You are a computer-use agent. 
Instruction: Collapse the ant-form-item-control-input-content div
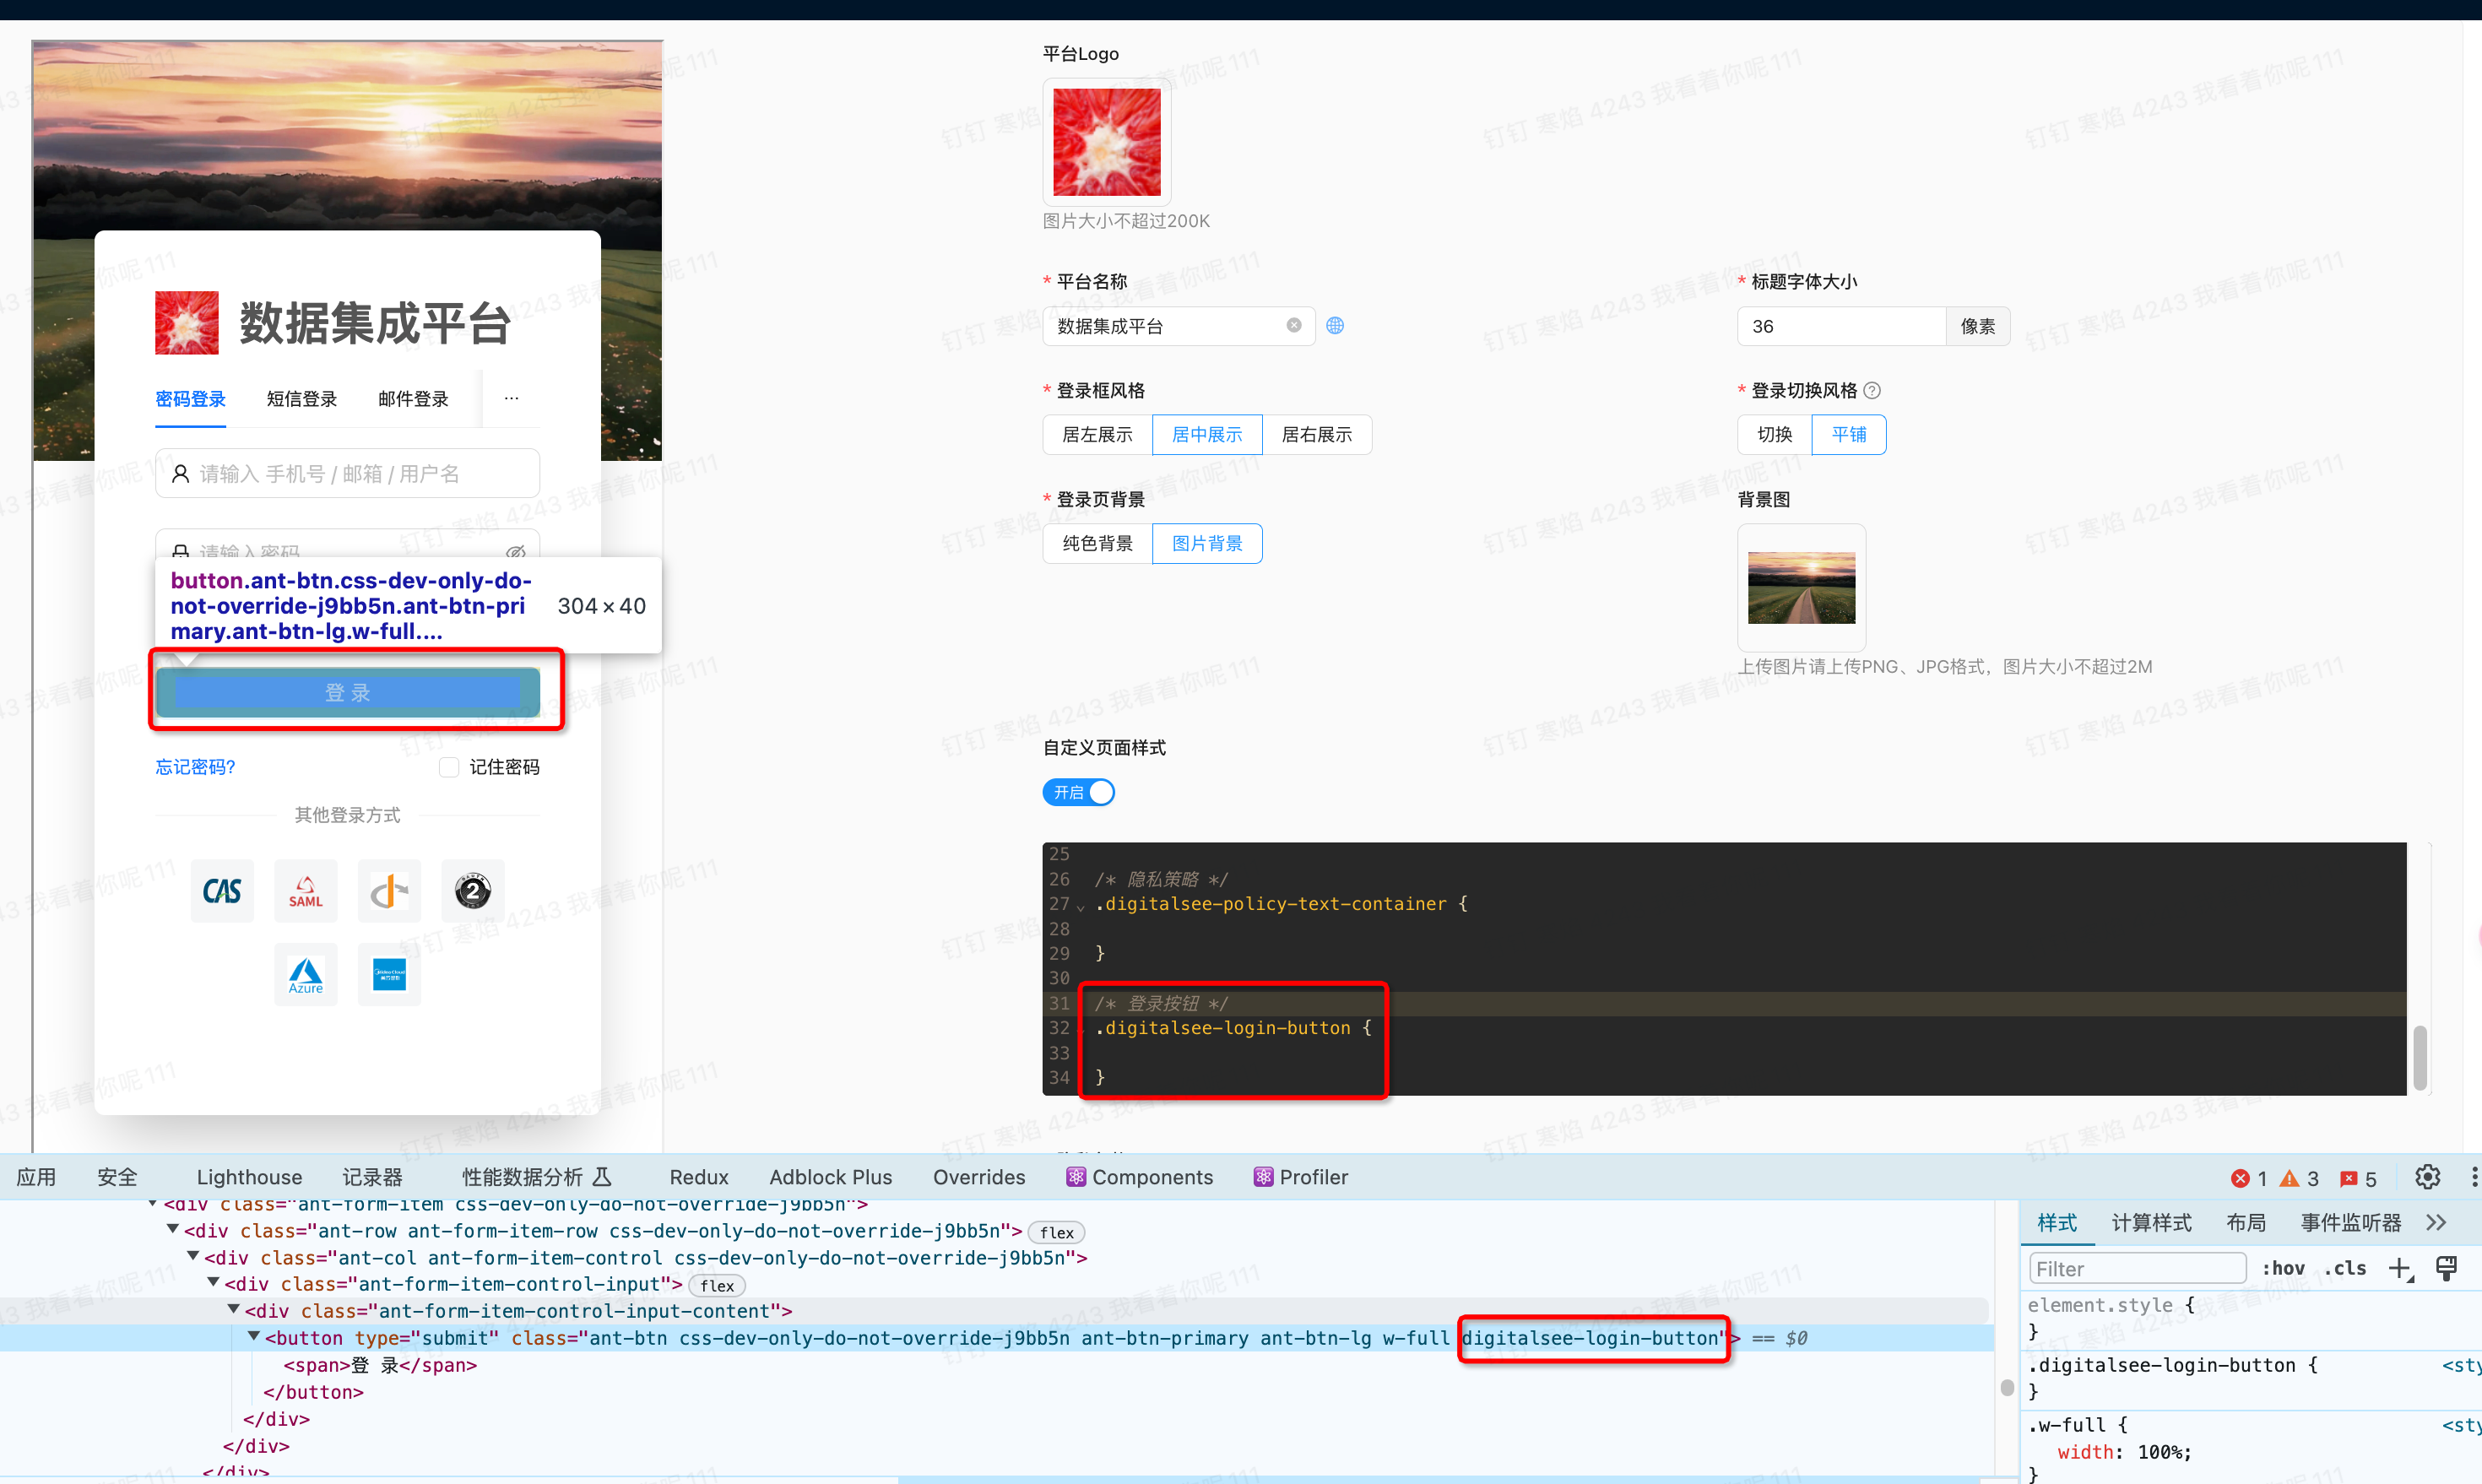233,1309
